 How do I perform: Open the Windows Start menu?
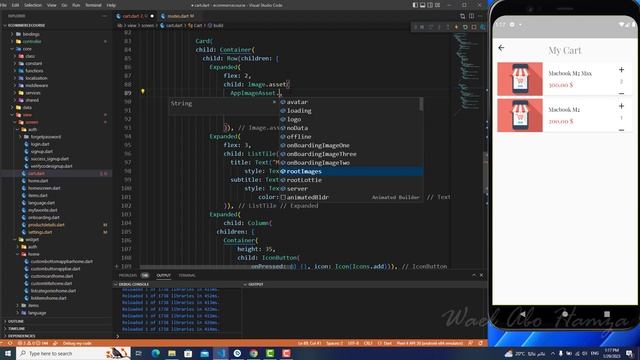(8, 353)
